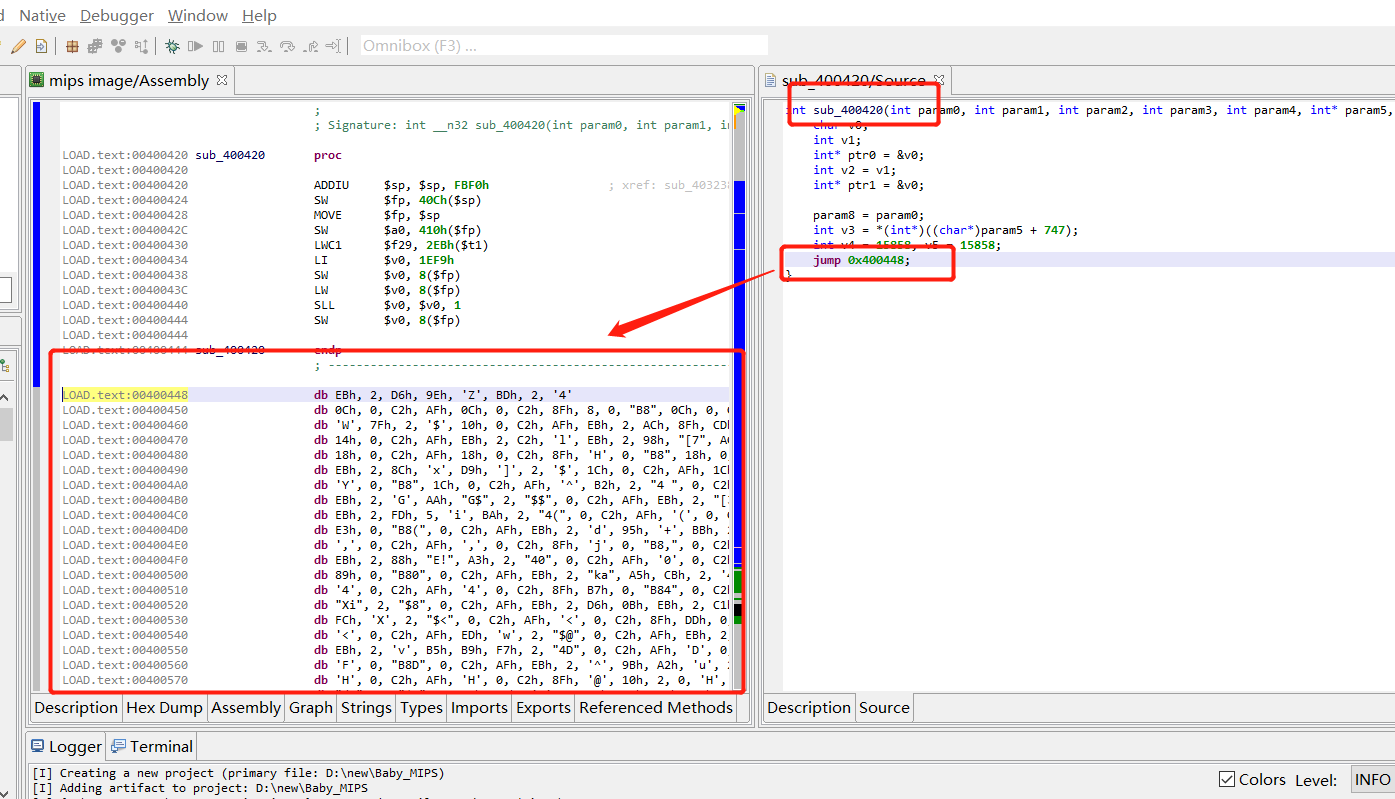
Task: Open the log Level INFO dropdown
Action: point(1372,779)
